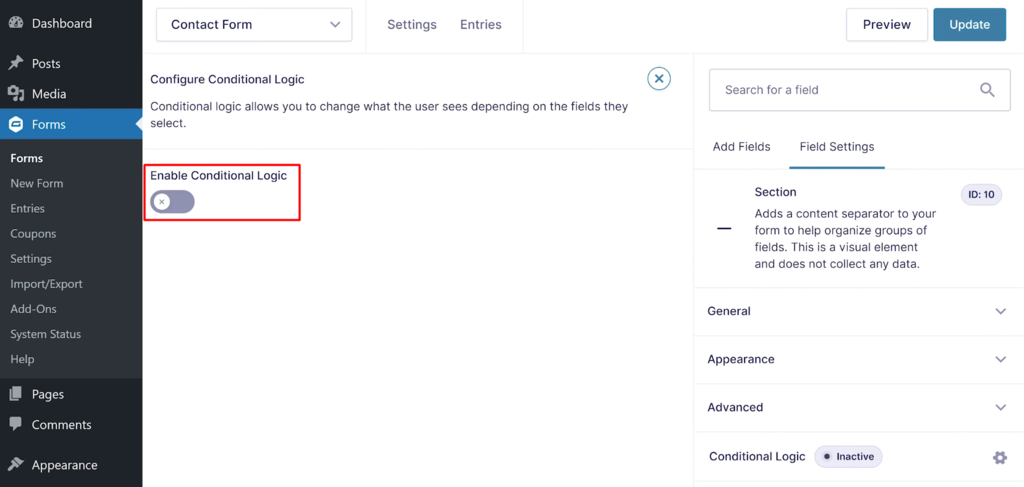1024x487 pixels.
Task: Click the Posts pushpin icon
Action: [x=16, y=63]
